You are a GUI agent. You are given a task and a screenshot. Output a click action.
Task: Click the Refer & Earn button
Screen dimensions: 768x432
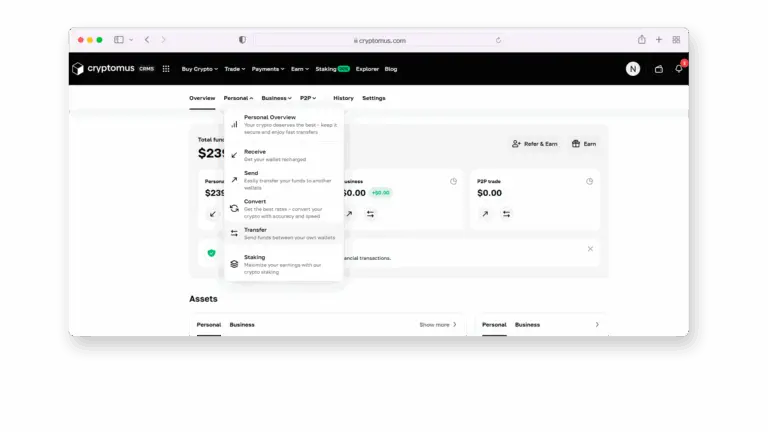point(534,144)
